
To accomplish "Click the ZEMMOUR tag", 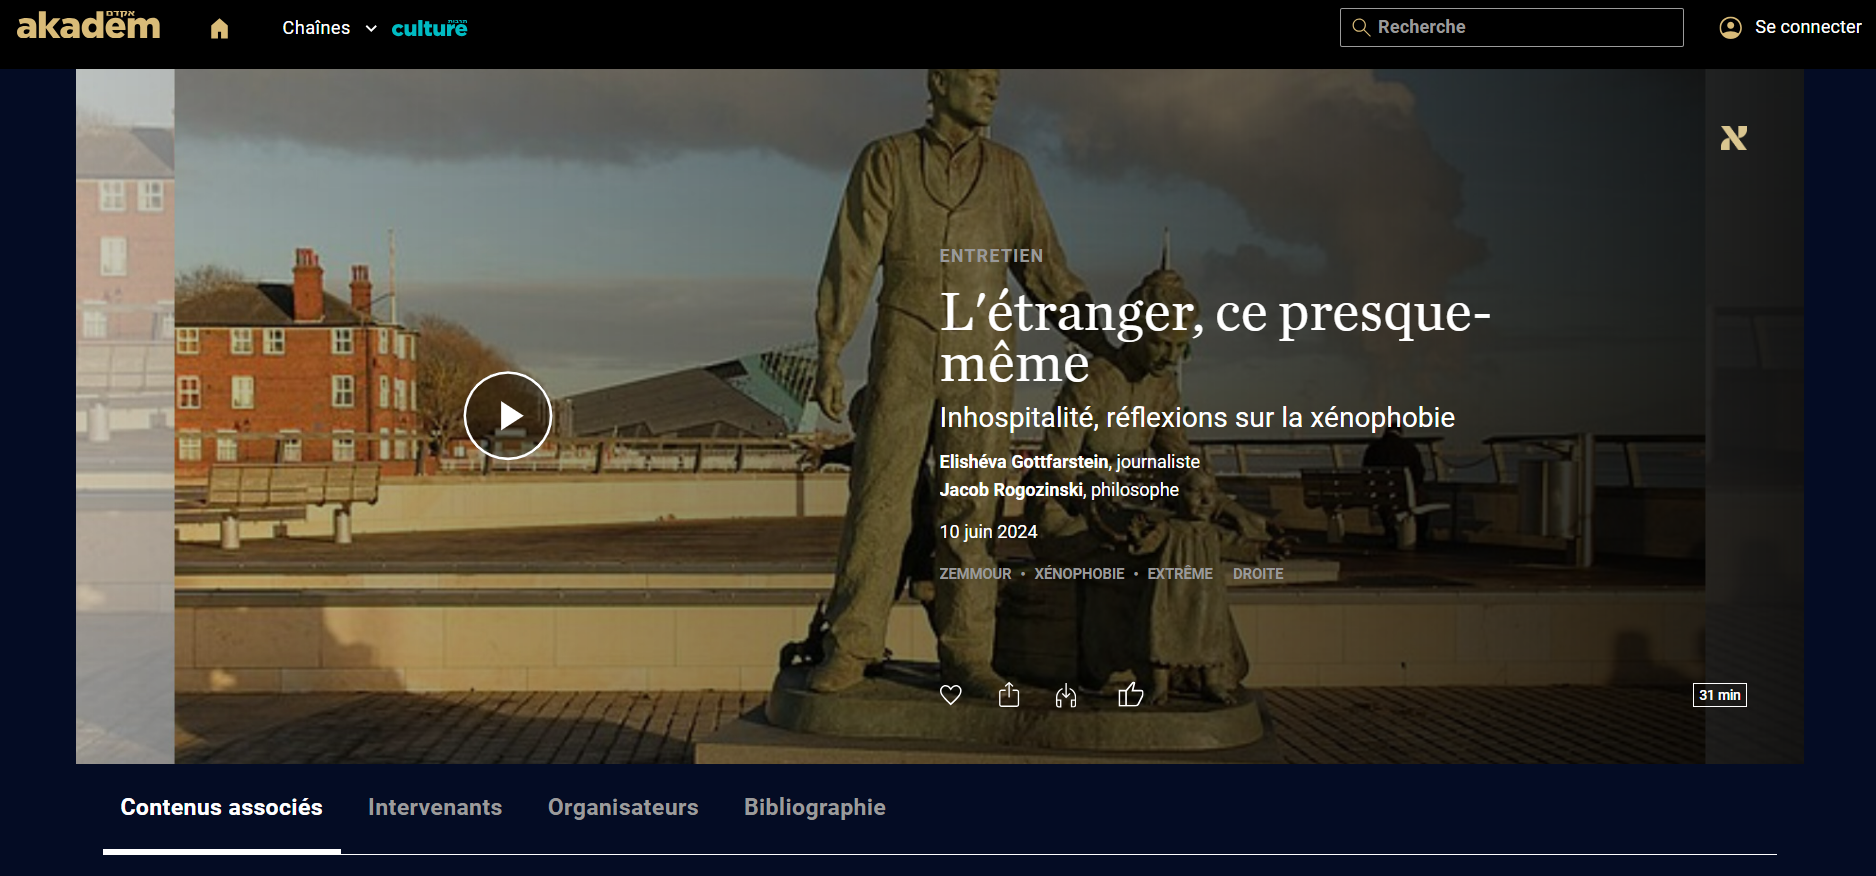I will [x=975, y=574].
